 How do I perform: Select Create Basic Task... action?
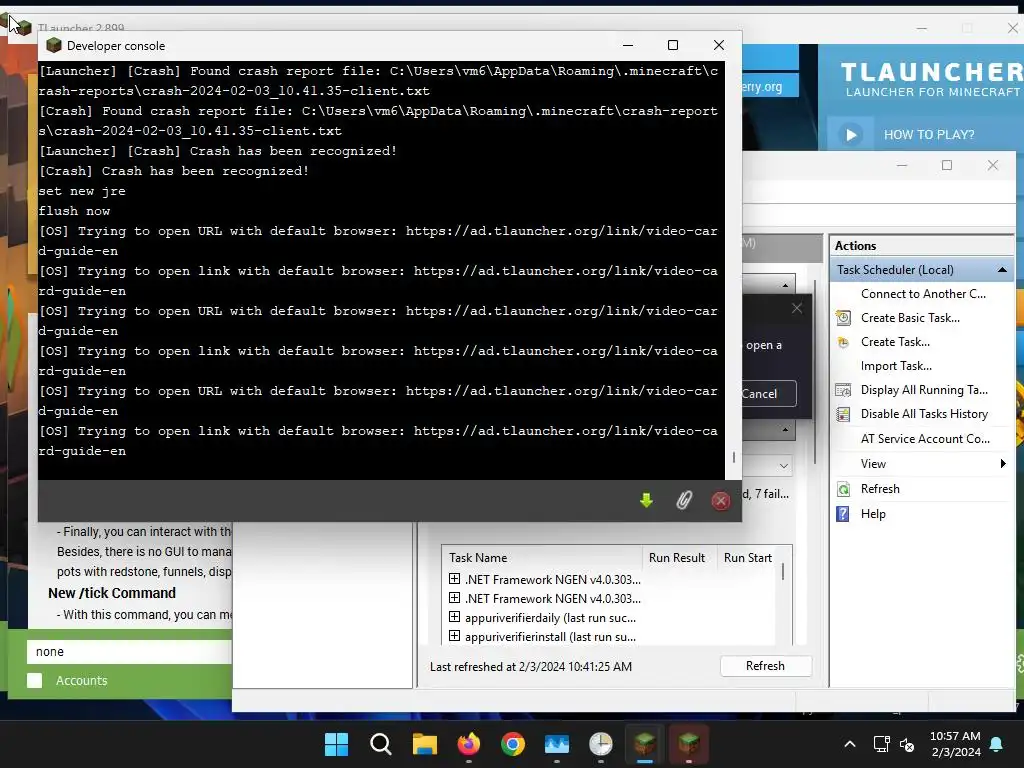(x=910, y=318)
